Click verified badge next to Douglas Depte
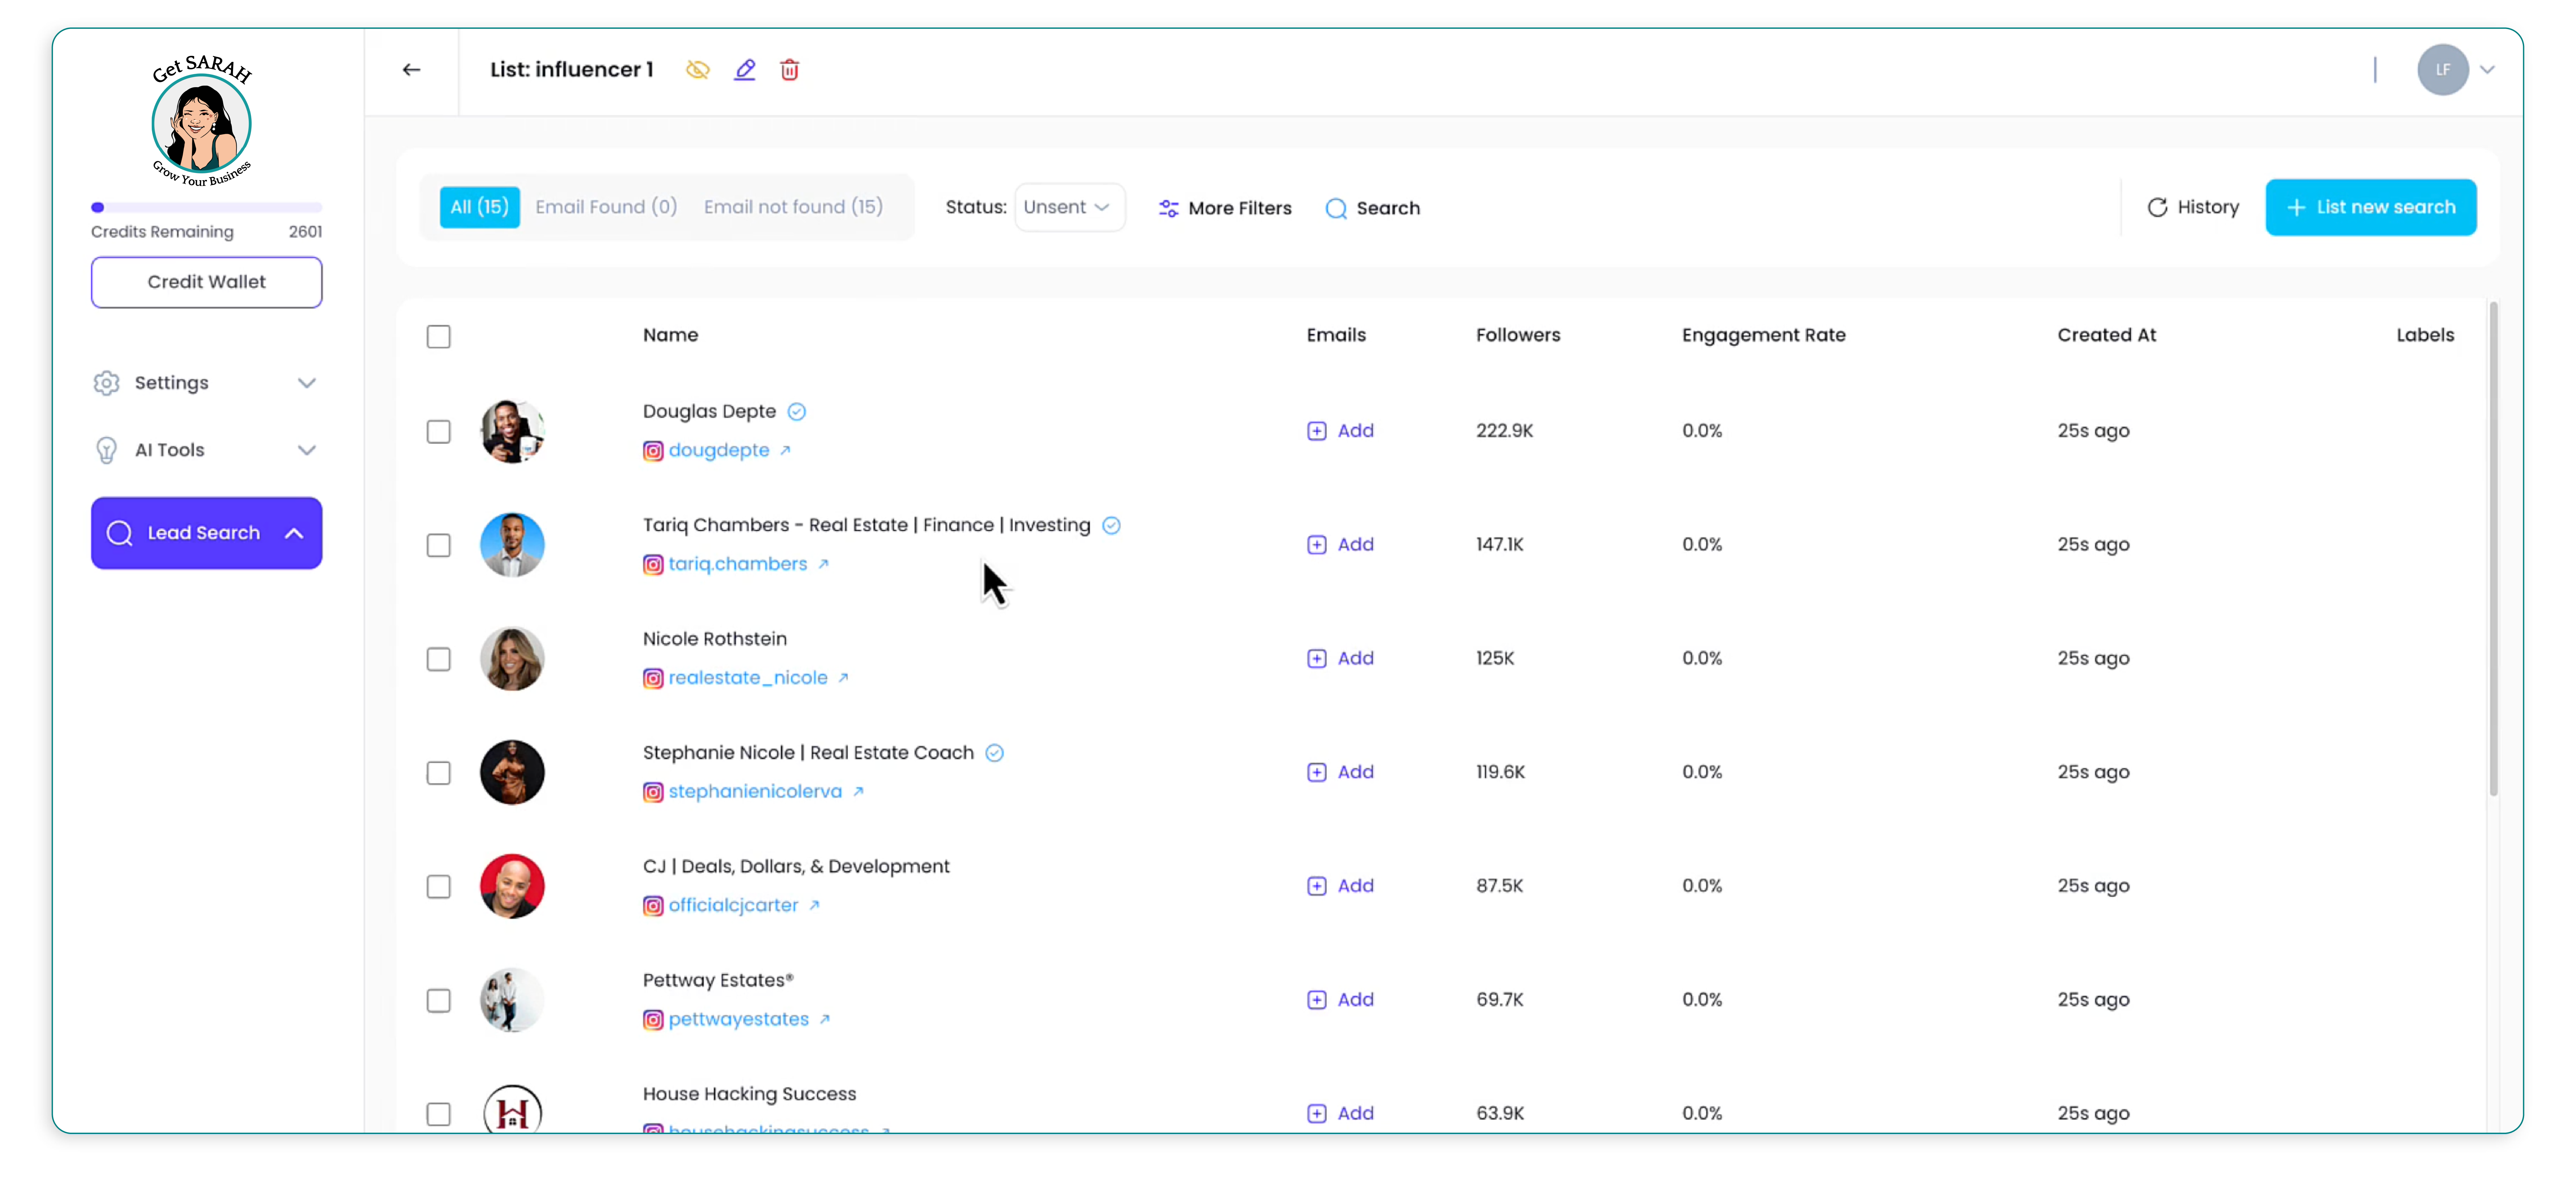Image resolution: width=2576 pixels, height=1196 pixels. tap(797, 412)
